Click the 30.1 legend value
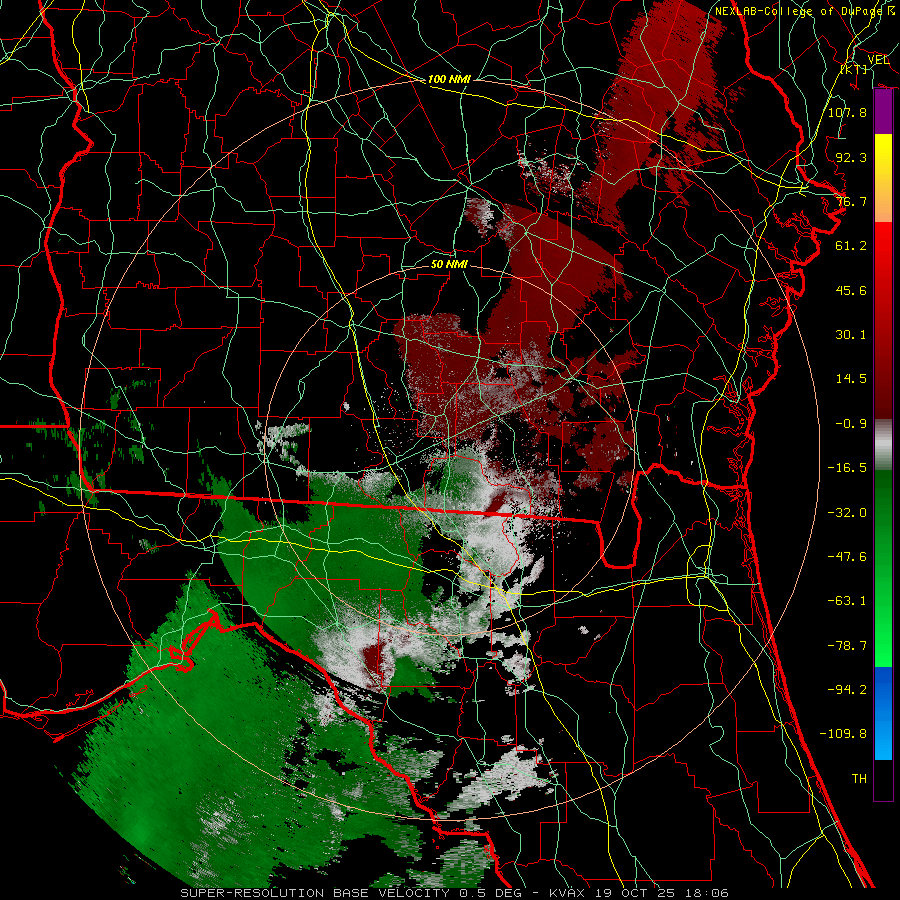The width and height of the screenshot is (900, 900). [x=851, y=335]
